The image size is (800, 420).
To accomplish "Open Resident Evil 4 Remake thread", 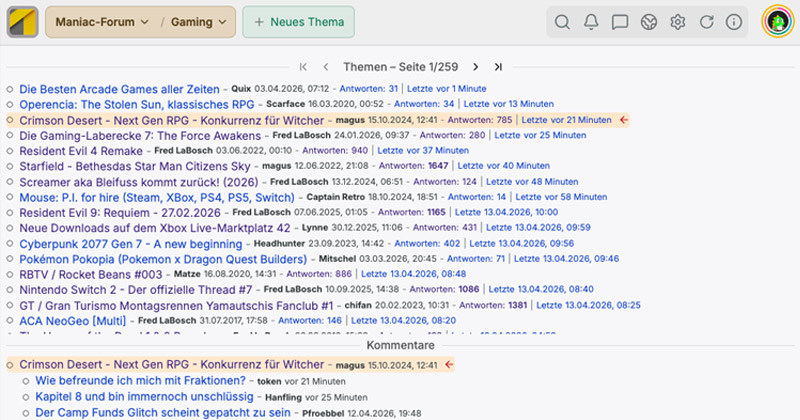I will [81, 151].
